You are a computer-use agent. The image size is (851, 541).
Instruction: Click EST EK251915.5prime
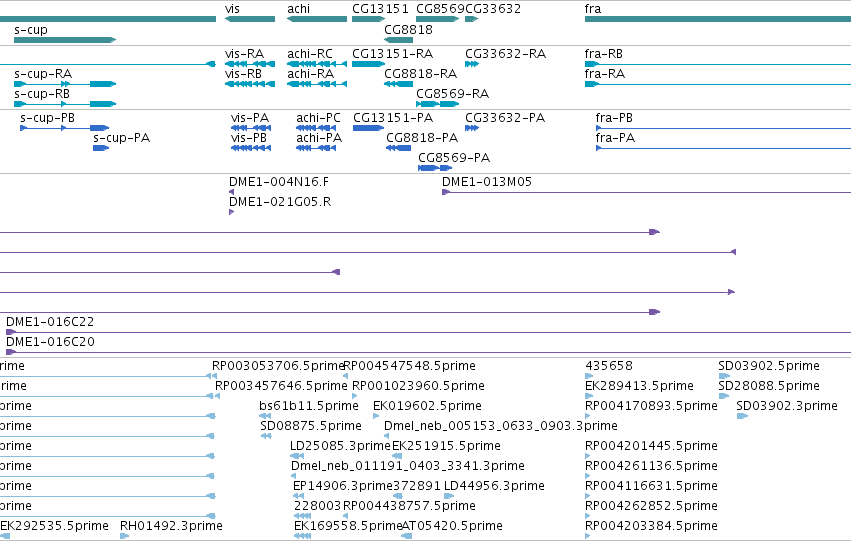pos(446,446)
